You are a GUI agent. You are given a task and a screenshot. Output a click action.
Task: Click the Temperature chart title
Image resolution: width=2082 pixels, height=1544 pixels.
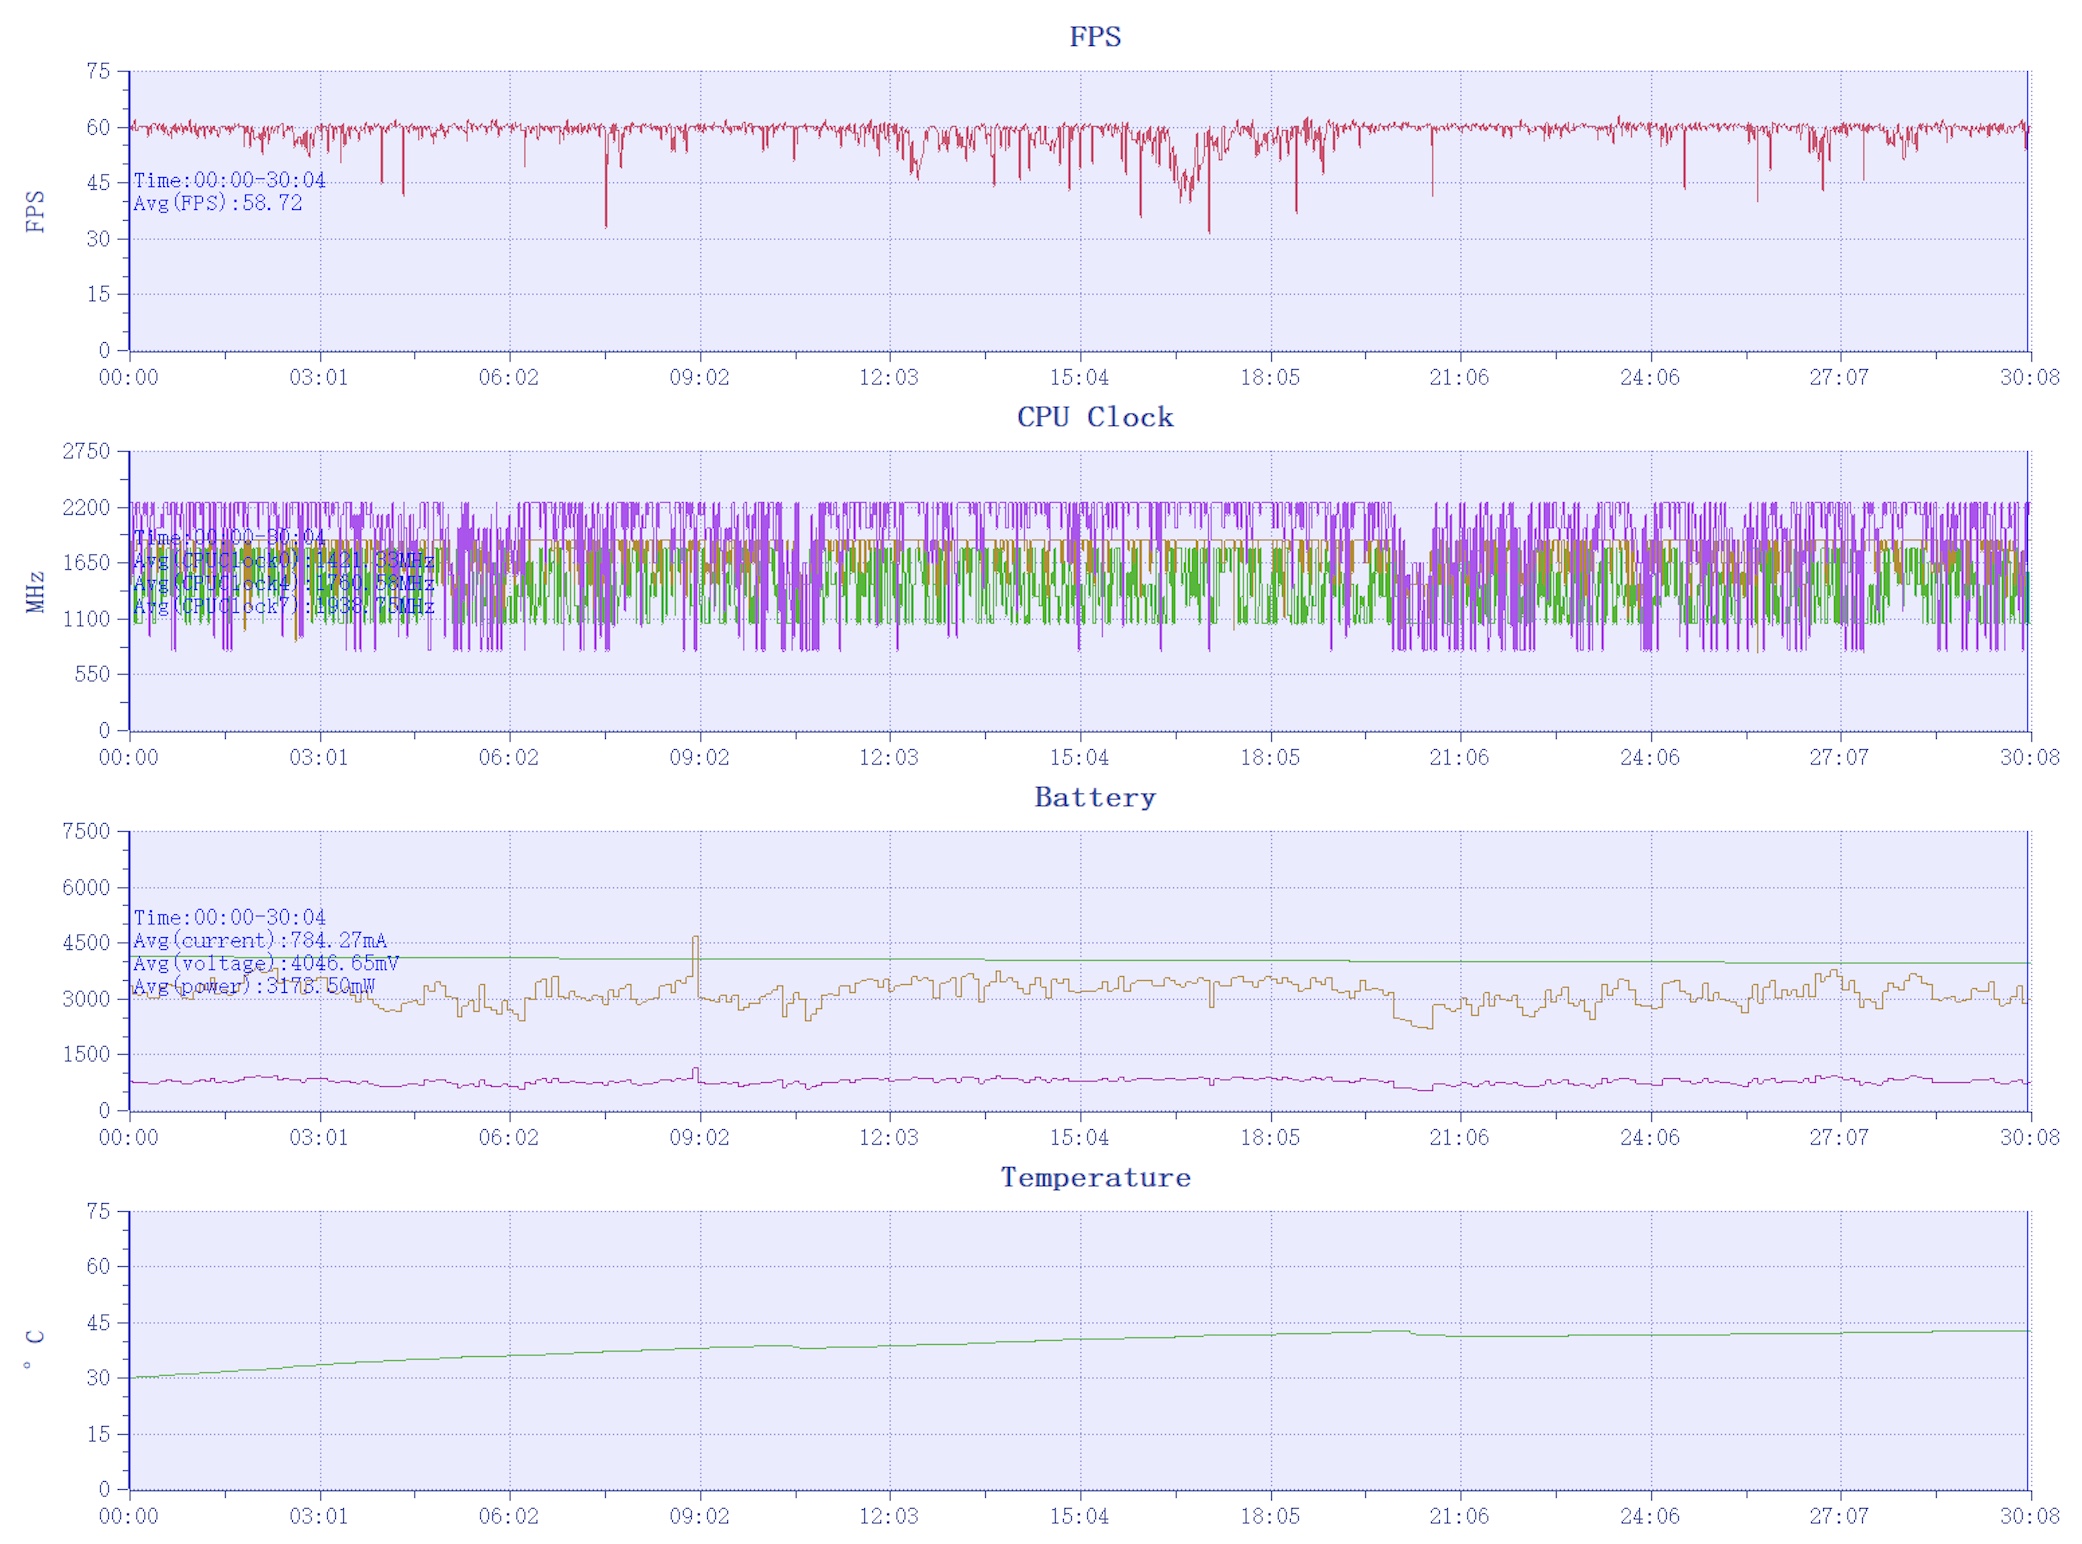(1094, 1177)
